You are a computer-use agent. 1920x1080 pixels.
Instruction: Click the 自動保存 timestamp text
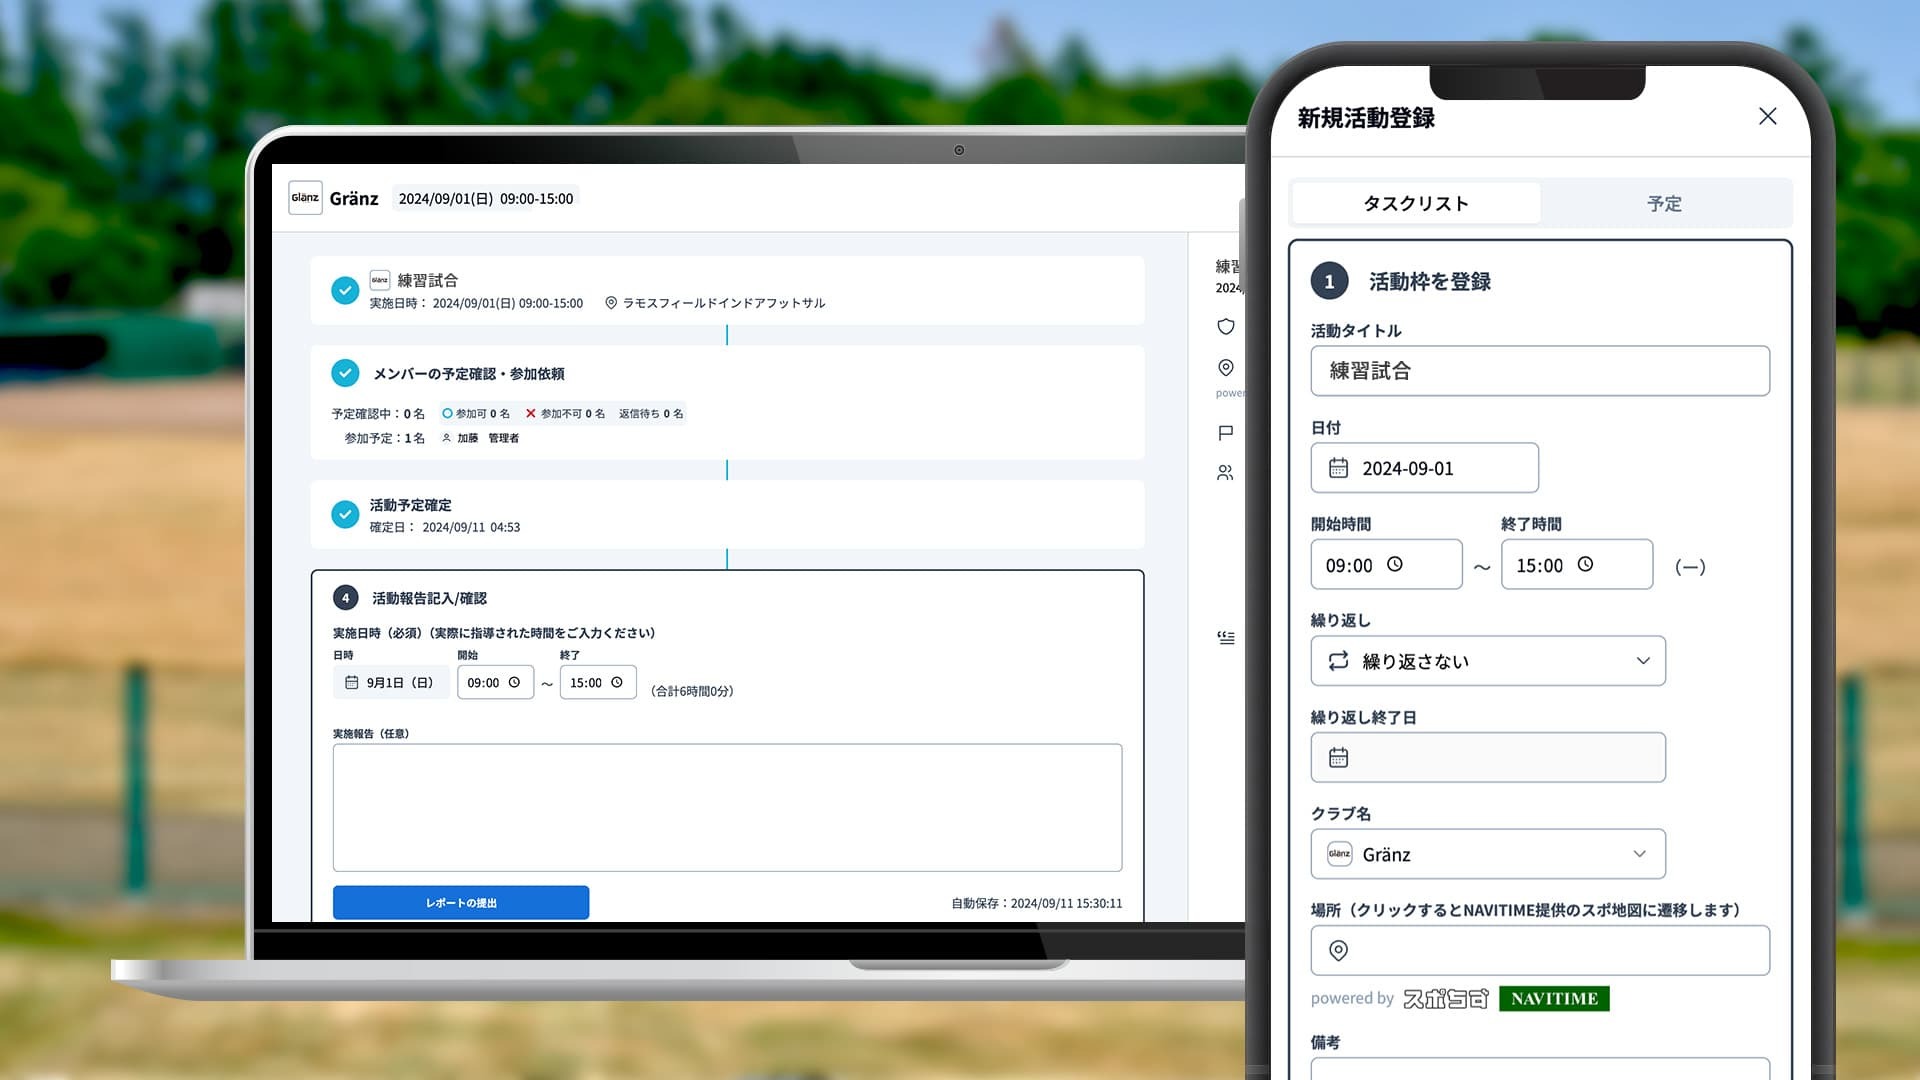click(x=1036, y=903)
